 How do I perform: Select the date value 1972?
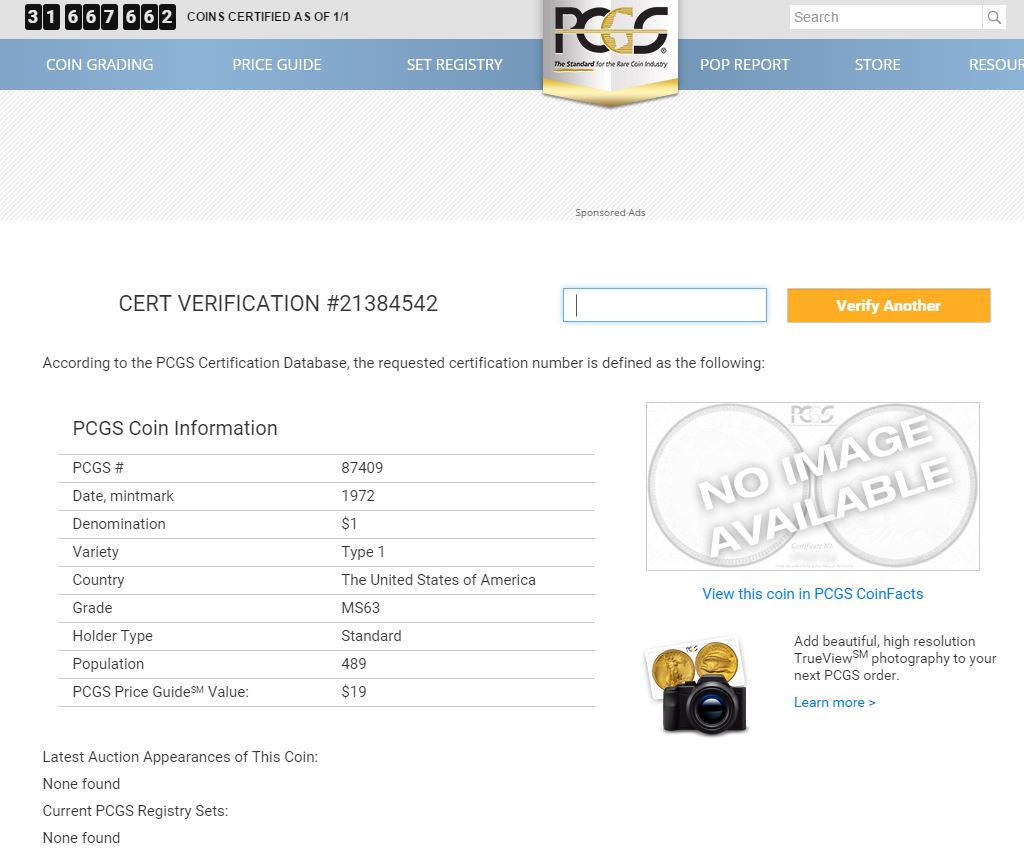[x=358, y=496]
